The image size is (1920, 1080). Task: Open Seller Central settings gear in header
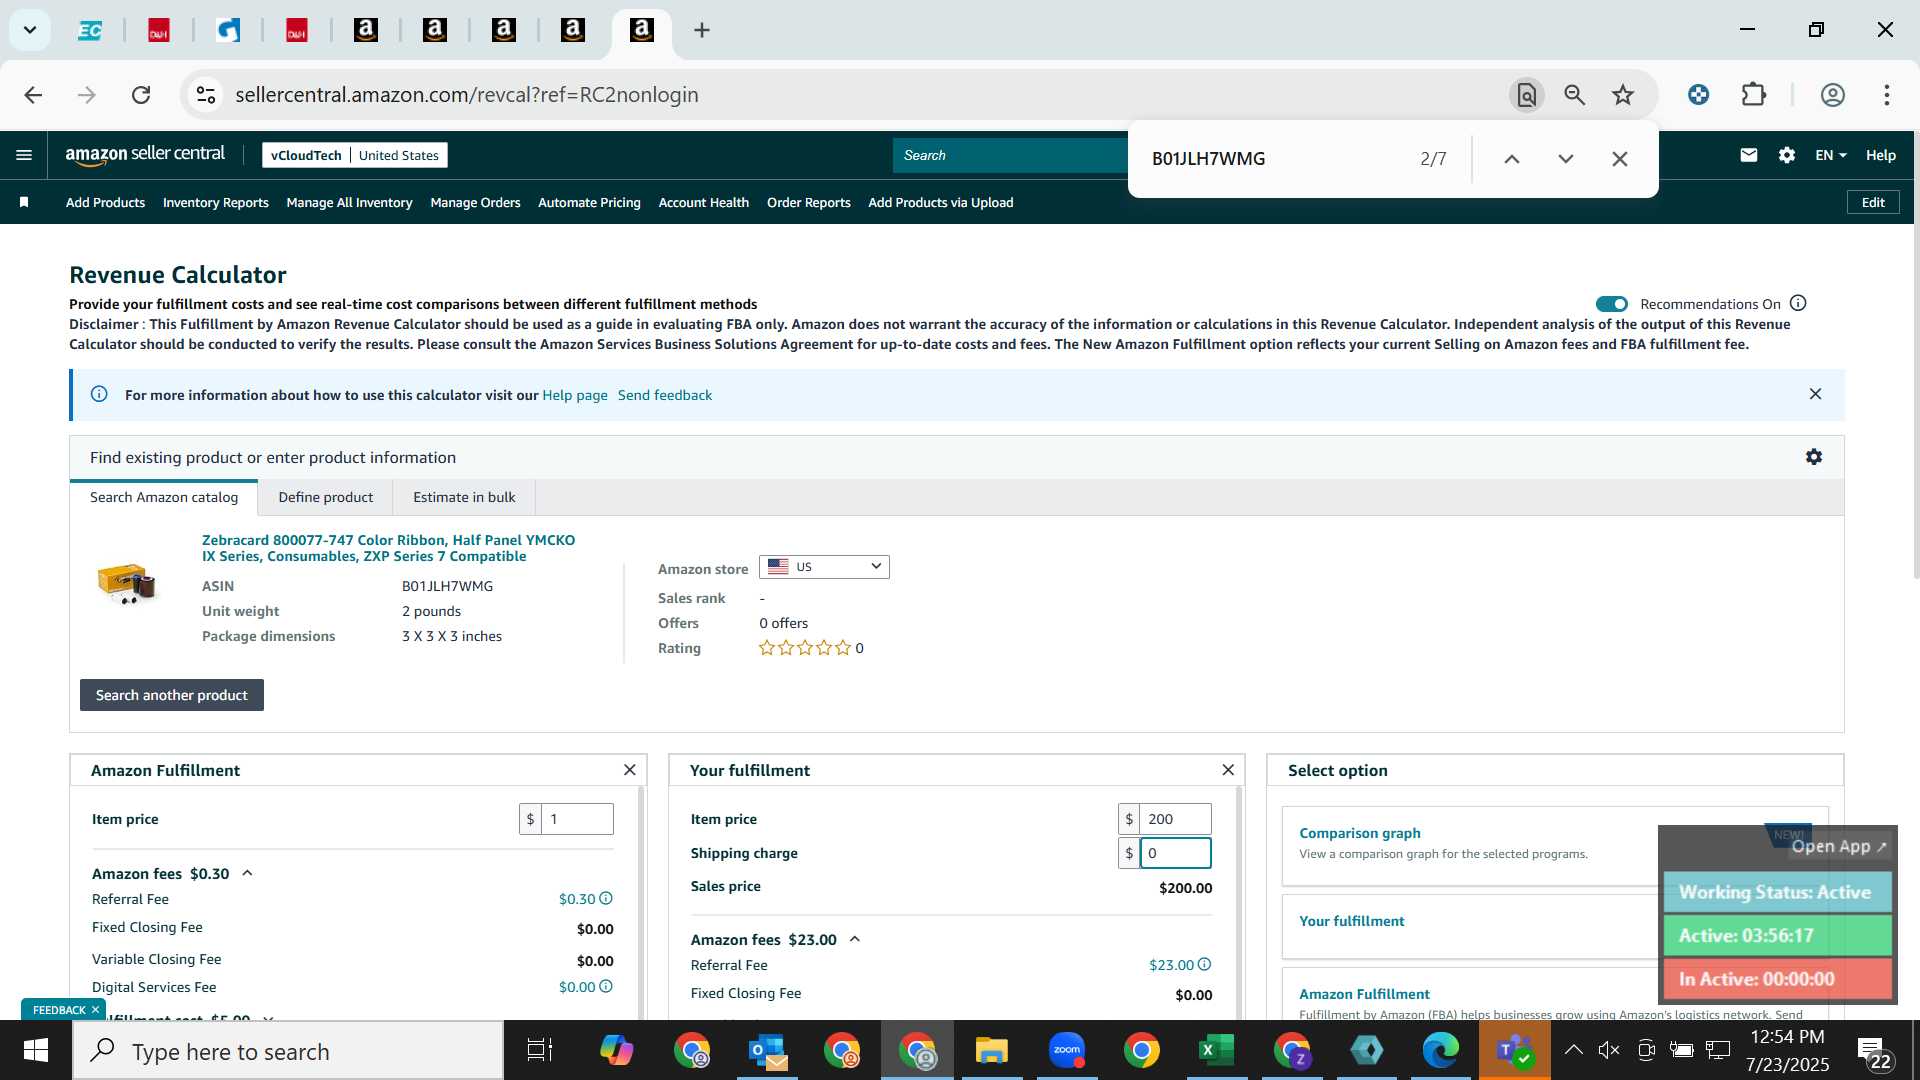[x=1787, y=155]
